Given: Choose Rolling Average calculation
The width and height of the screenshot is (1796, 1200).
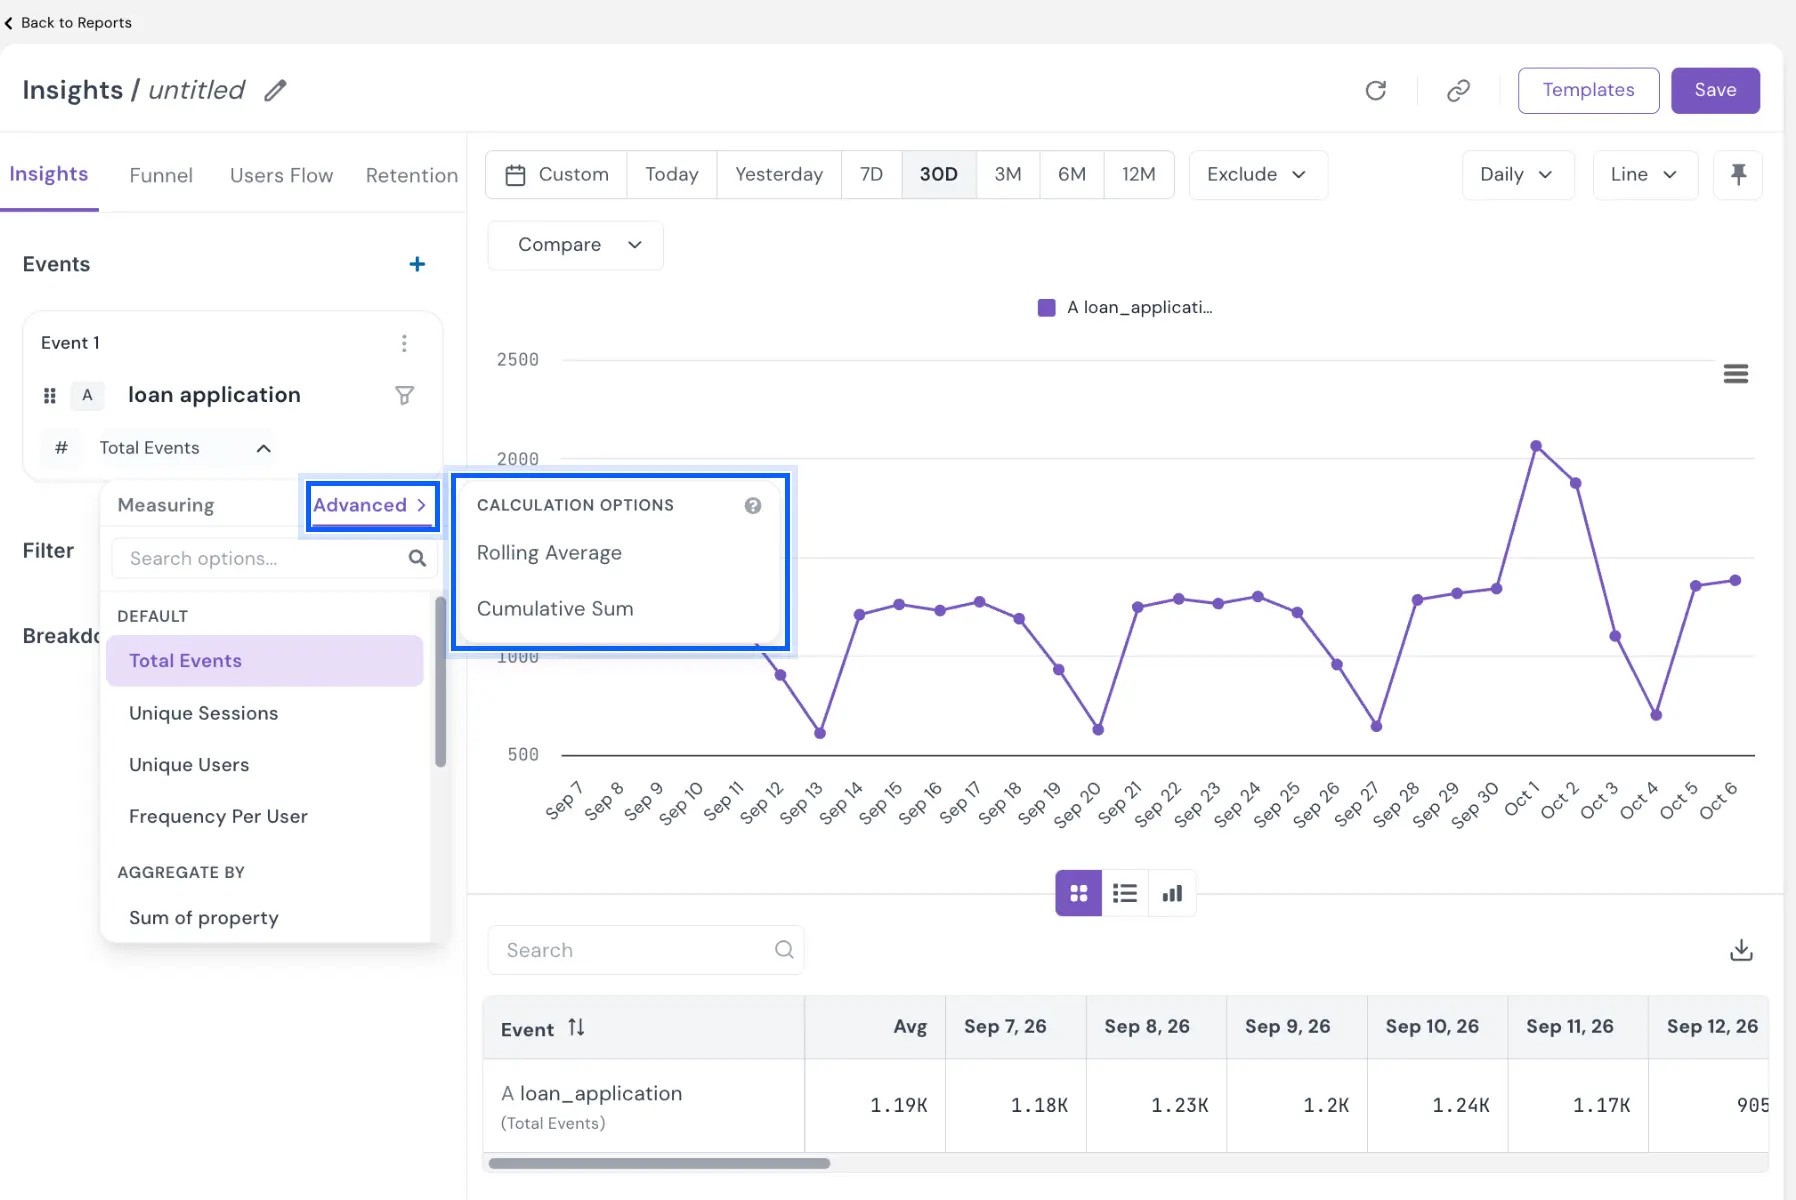Looking at the screenshot, I should 549,553.
